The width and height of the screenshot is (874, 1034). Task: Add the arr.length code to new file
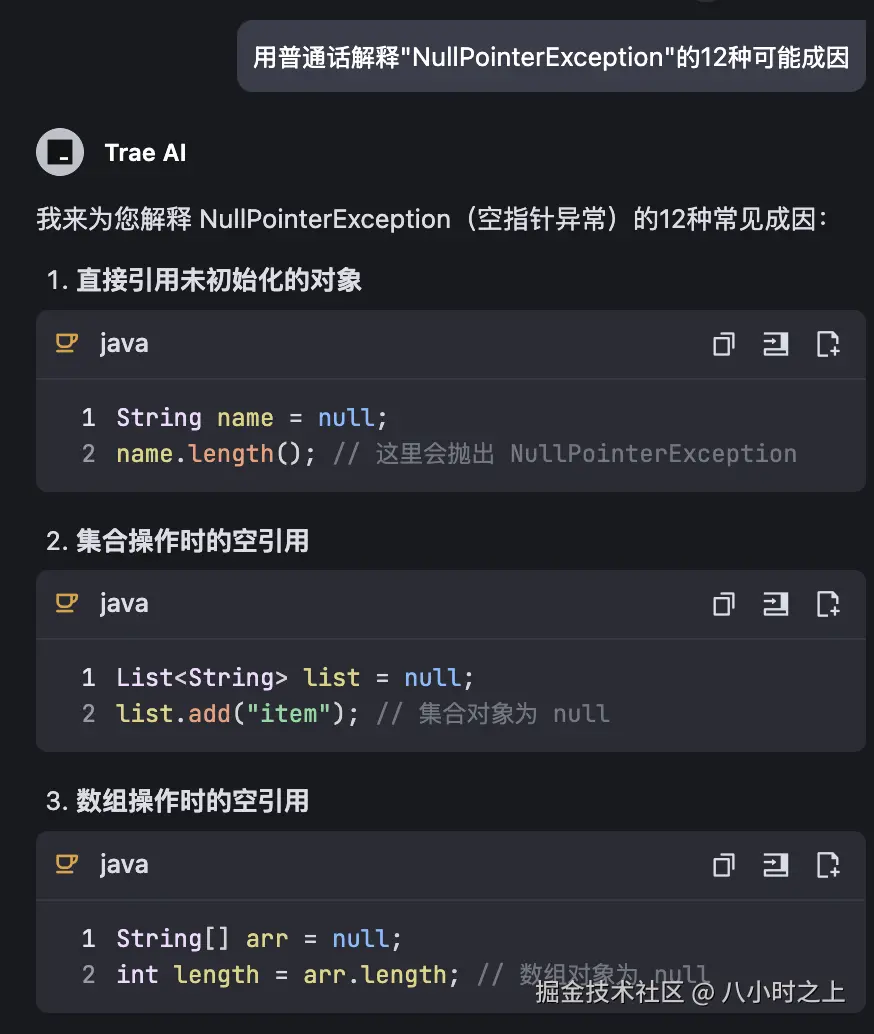(828, 865)
